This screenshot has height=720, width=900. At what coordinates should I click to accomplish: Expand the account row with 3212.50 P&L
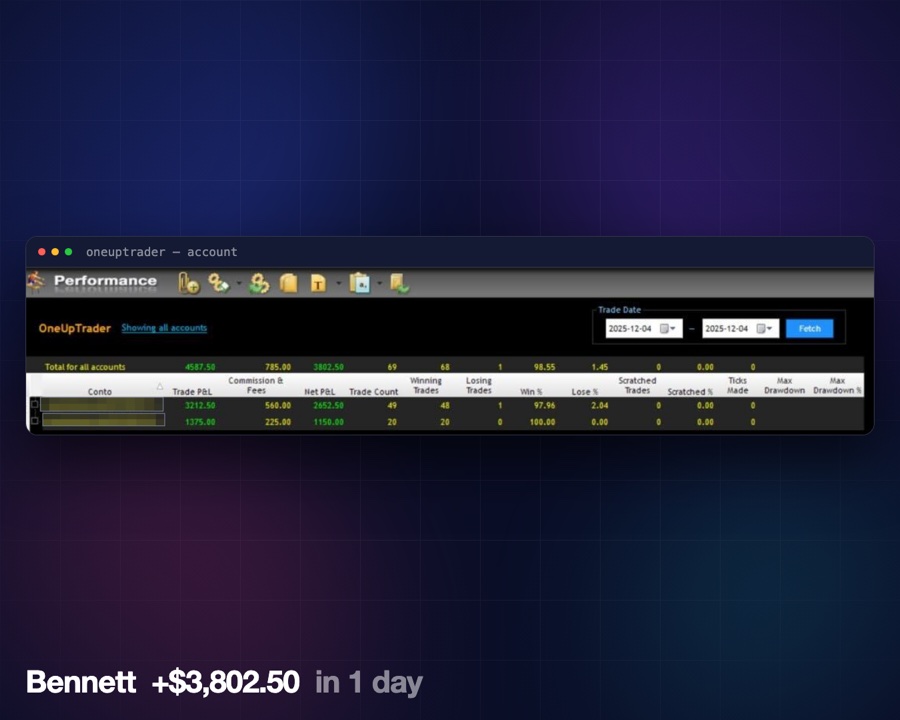pyautogui.click(x=34, y=404)
